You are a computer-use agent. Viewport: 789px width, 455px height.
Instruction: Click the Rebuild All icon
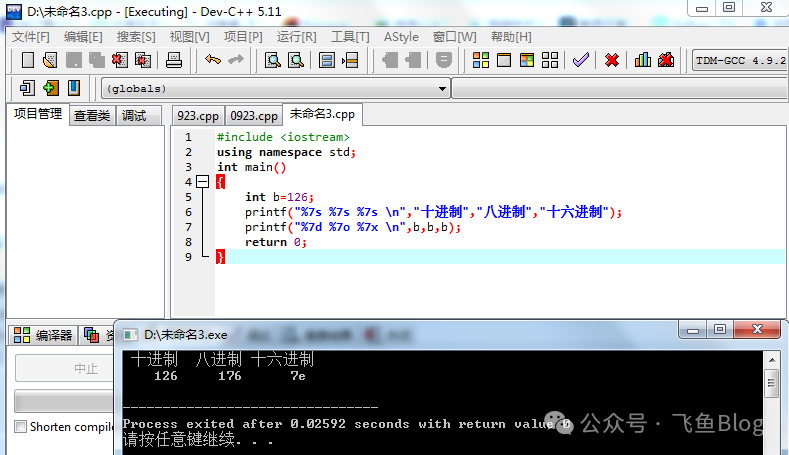pyautogui.click(x=550, y=60)
